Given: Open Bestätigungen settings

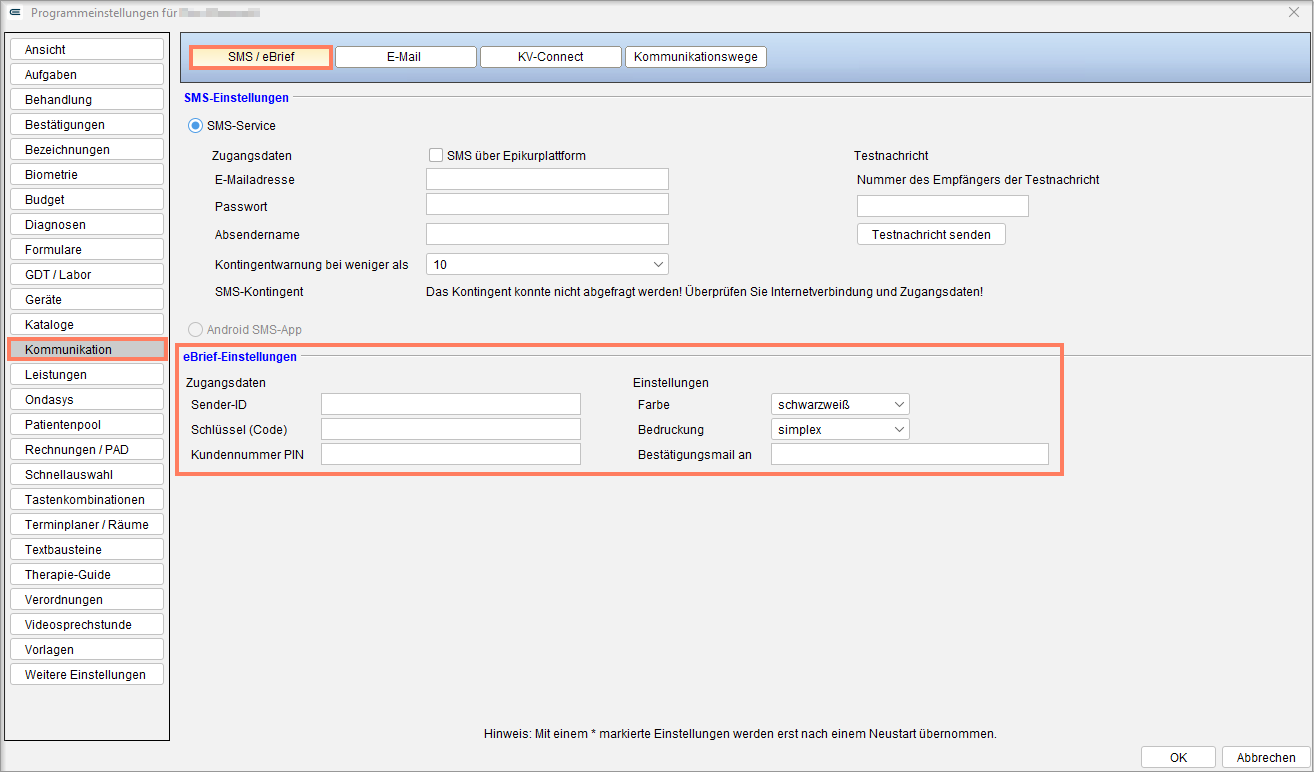Looking at the screenshot, I should tap(87, 124).
